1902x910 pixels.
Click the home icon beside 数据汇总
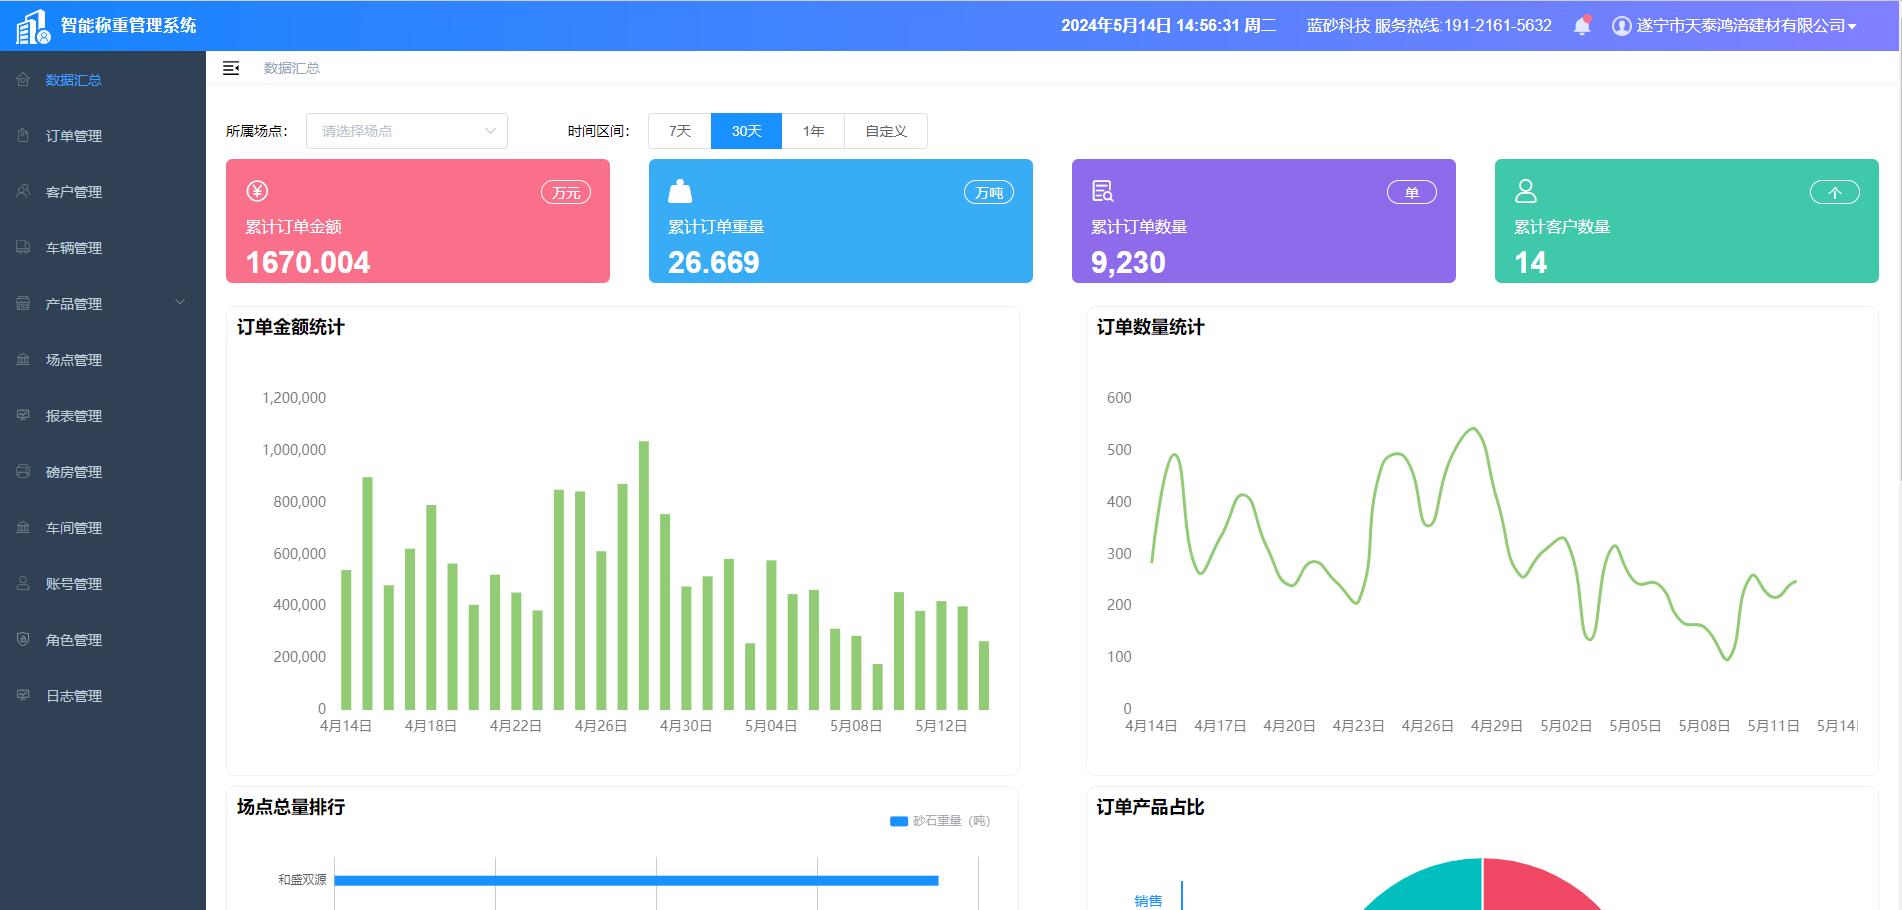coord(23,79)
